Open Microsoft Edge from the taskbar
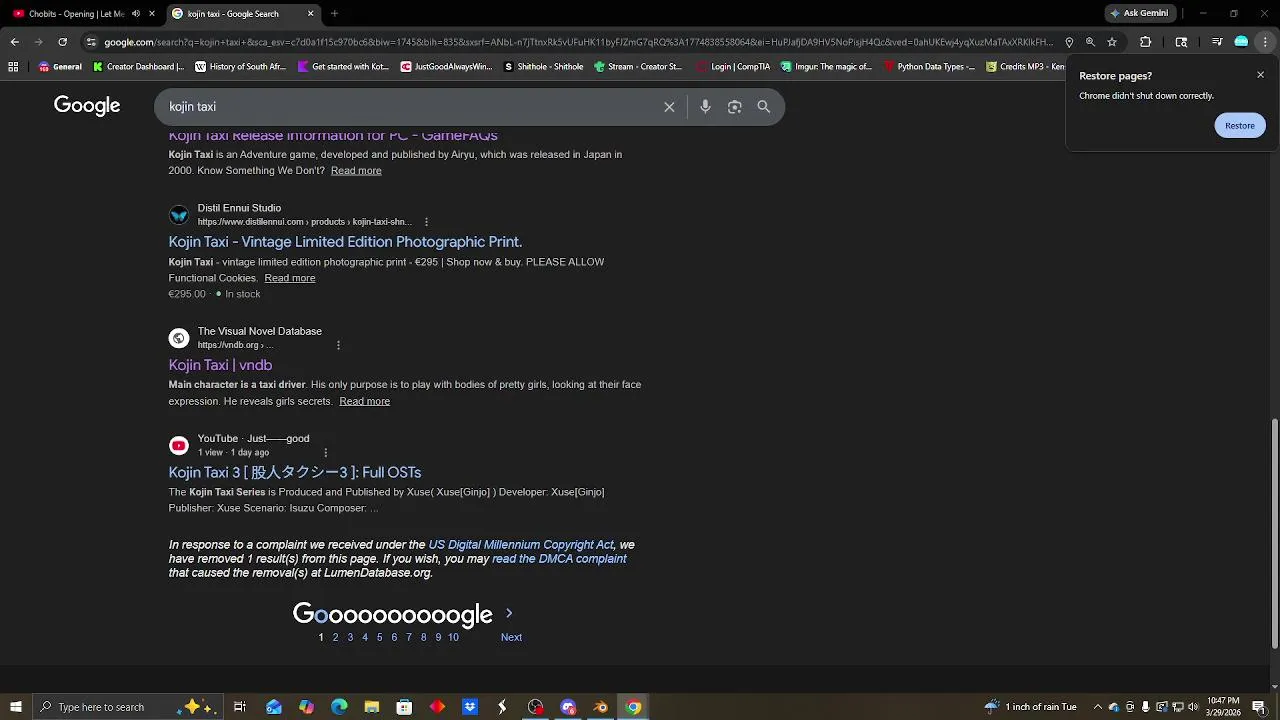 339,707
